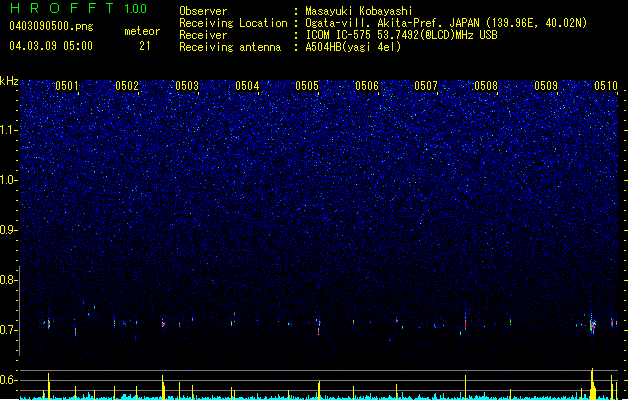Click the 0.9 frequency axis label

pyautogui.click(x=8, y=230)
